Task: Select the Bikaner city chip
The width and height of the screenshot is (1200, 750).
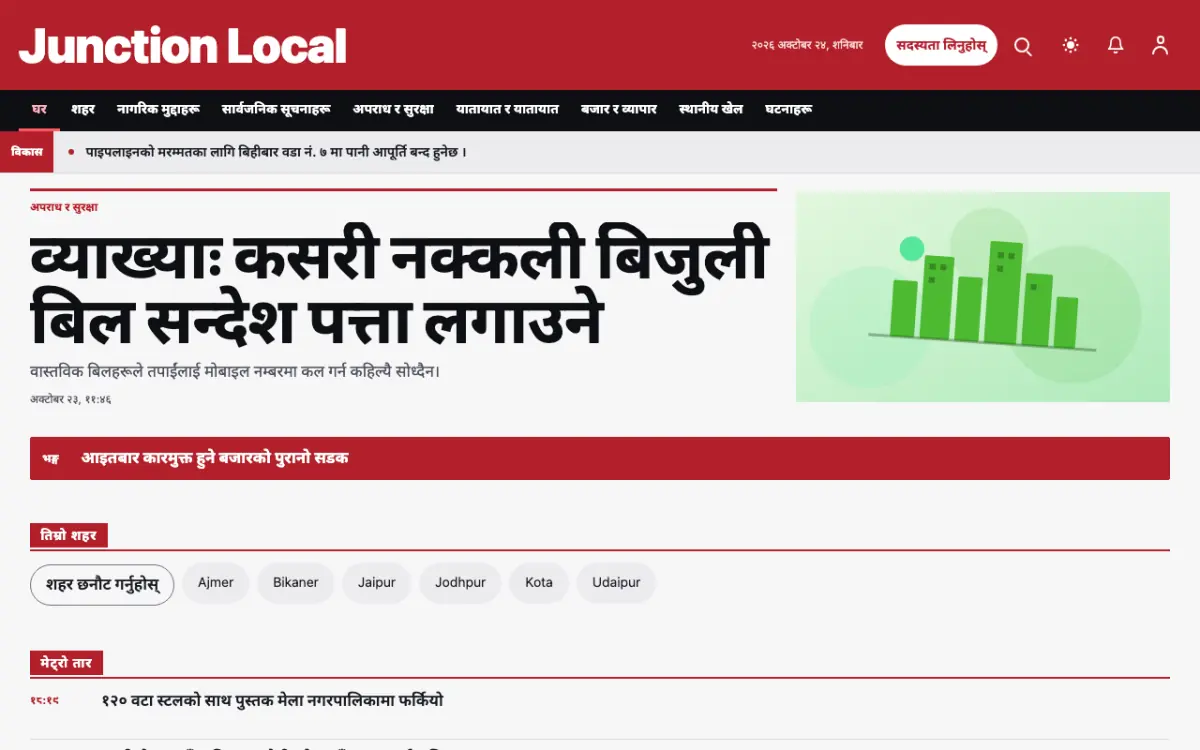Action: point(296,583)
